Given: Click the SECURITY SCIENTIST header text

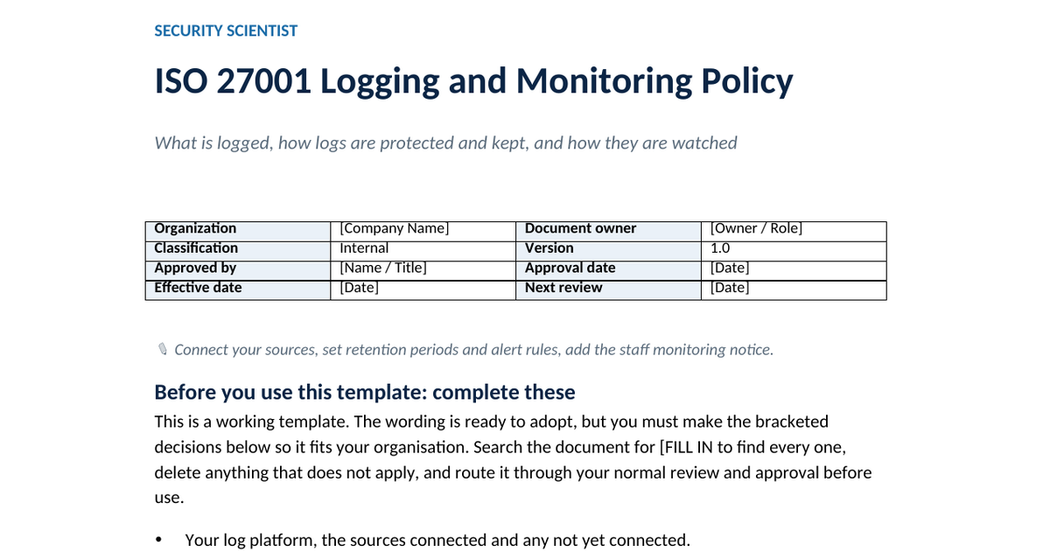Looking at the screenshot, I should click(226, 31).
